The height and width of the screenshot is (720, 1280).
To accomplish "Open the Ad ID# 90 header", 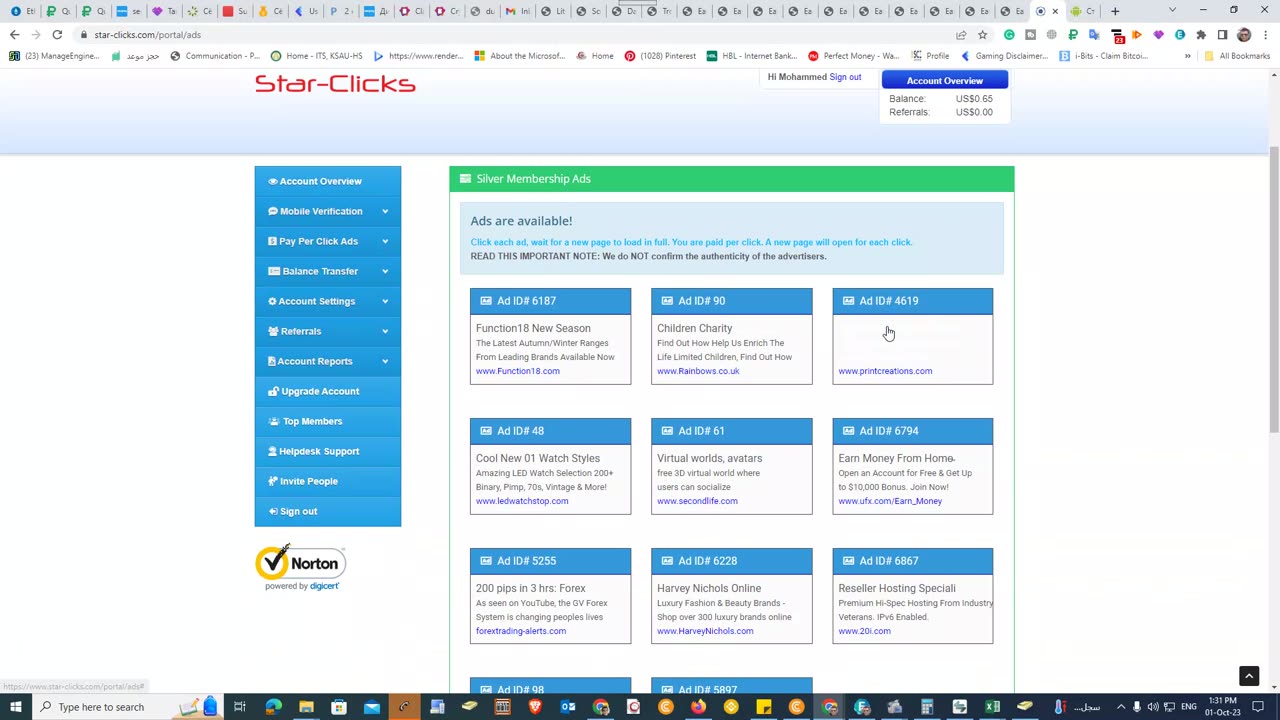I will coord(731,301).
